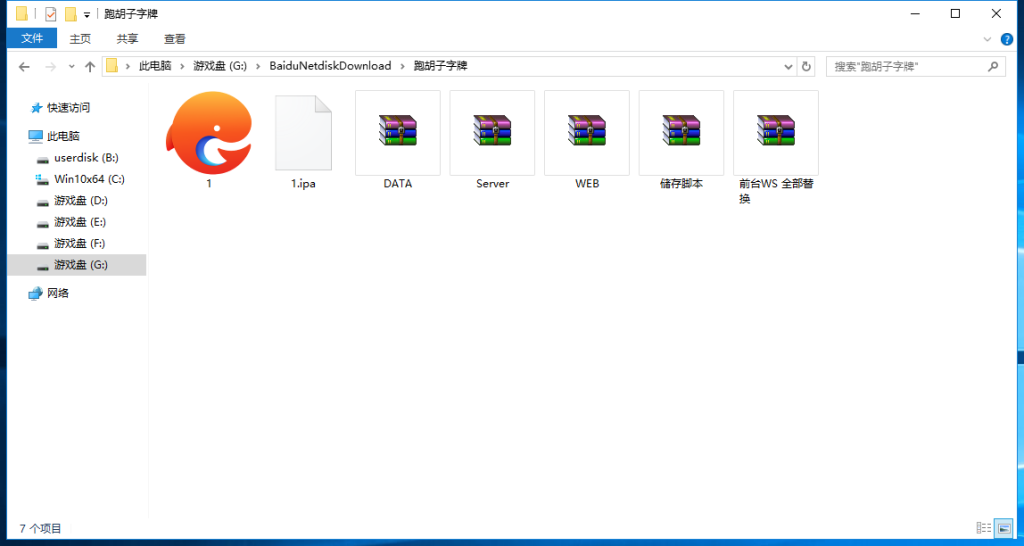Click 此电脑 breadcrumb in address bar
Screen dimensions: 1024x546
(155, 66)
